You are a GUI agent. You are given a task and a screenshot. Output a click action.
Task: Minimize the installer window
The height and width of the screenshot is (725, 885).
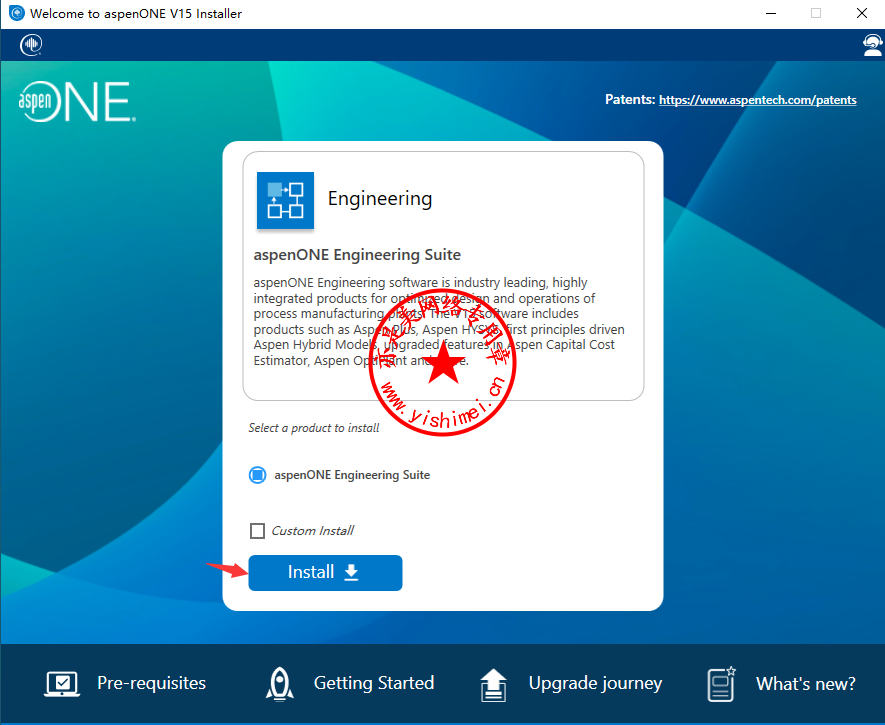(x=771, y=14)
